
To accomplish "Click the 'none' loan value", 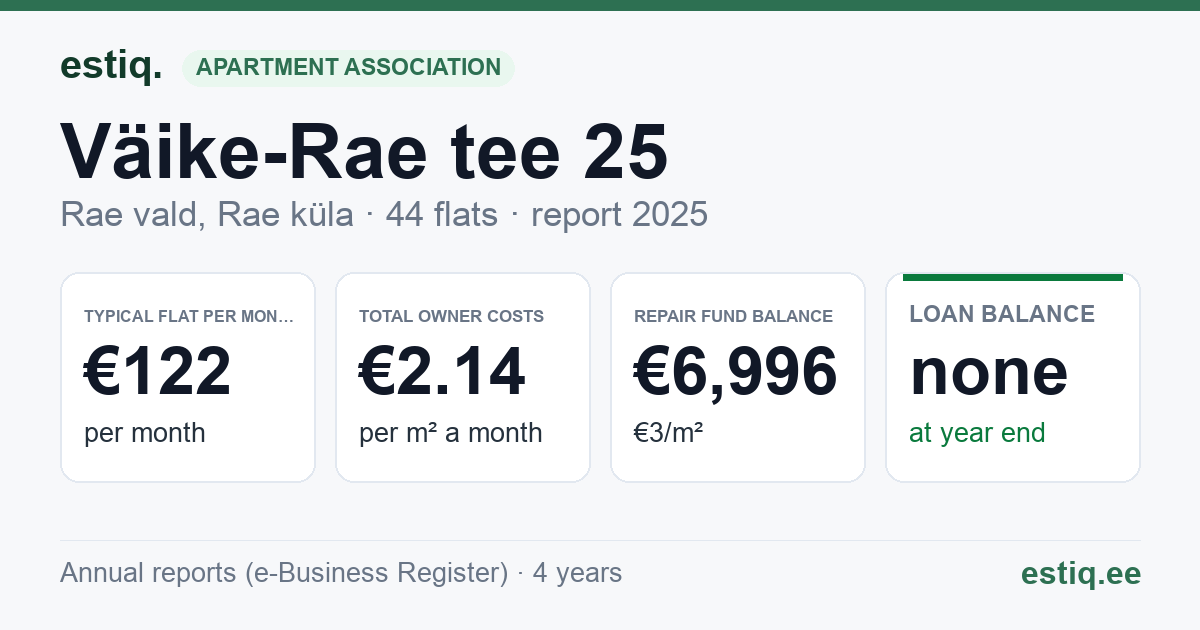I will click(989, 372).
